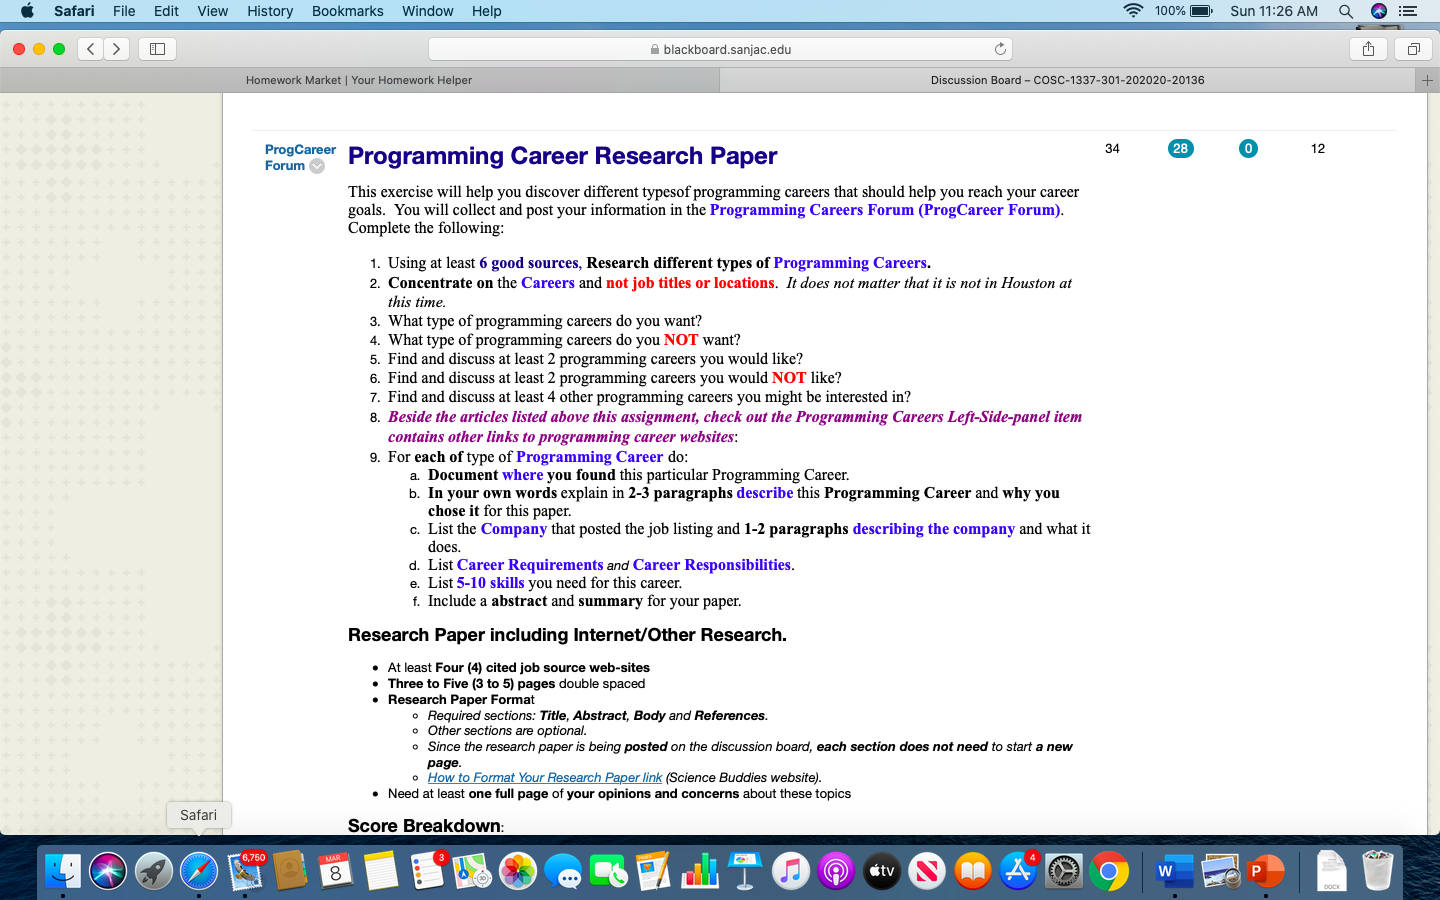Switch to Homework Market tab
The width and height of the screenshot is (1440, 900).
359,80
